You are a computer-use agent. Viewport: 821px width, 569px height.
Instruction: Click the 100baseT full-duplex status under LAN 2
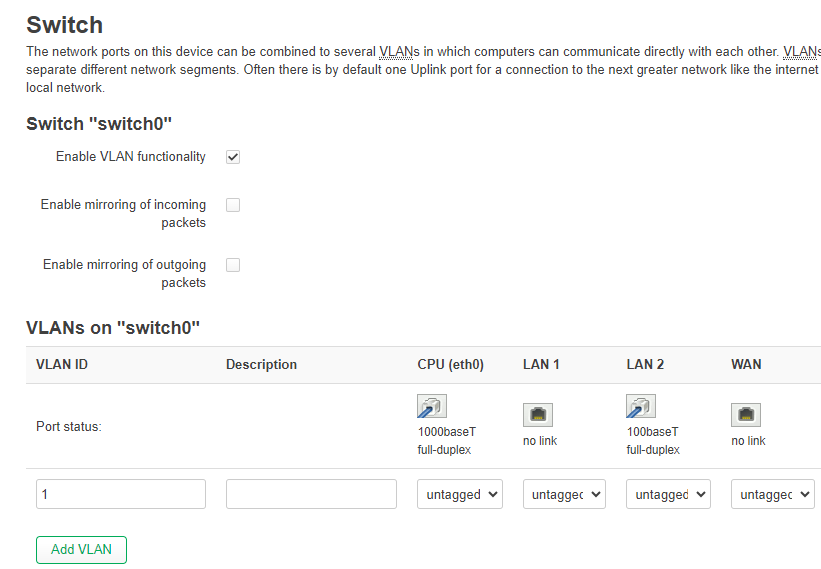click(x=653, y=441)
